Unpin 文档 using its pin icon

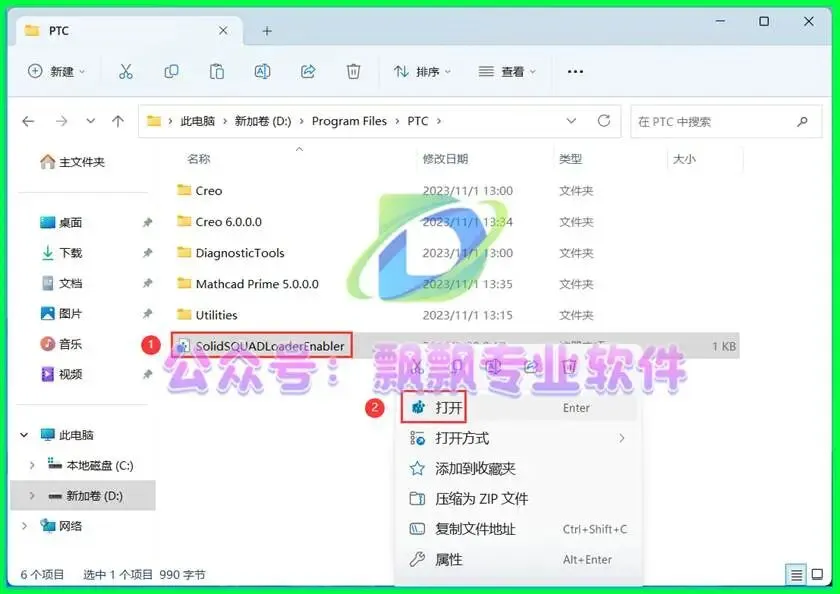click(x=147, y=283)
